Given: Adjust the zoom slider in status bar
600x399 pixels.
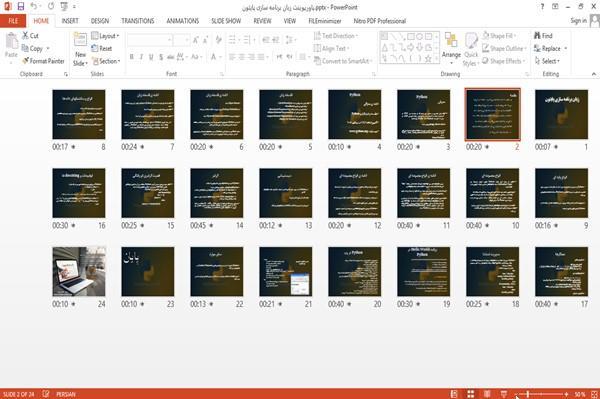Looking at the screenshot, I should pos(541,394).
